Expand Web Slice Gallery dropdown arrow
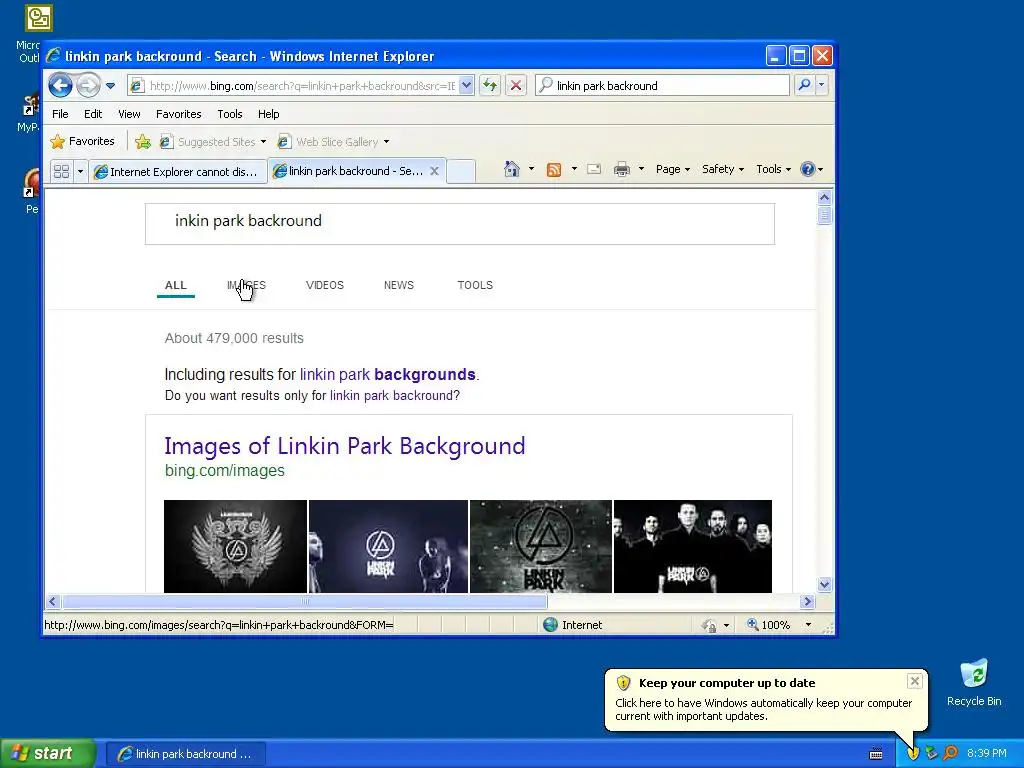Image resolution: width=1024 pixels, height=768 pixels. click(x=386, y=142)
